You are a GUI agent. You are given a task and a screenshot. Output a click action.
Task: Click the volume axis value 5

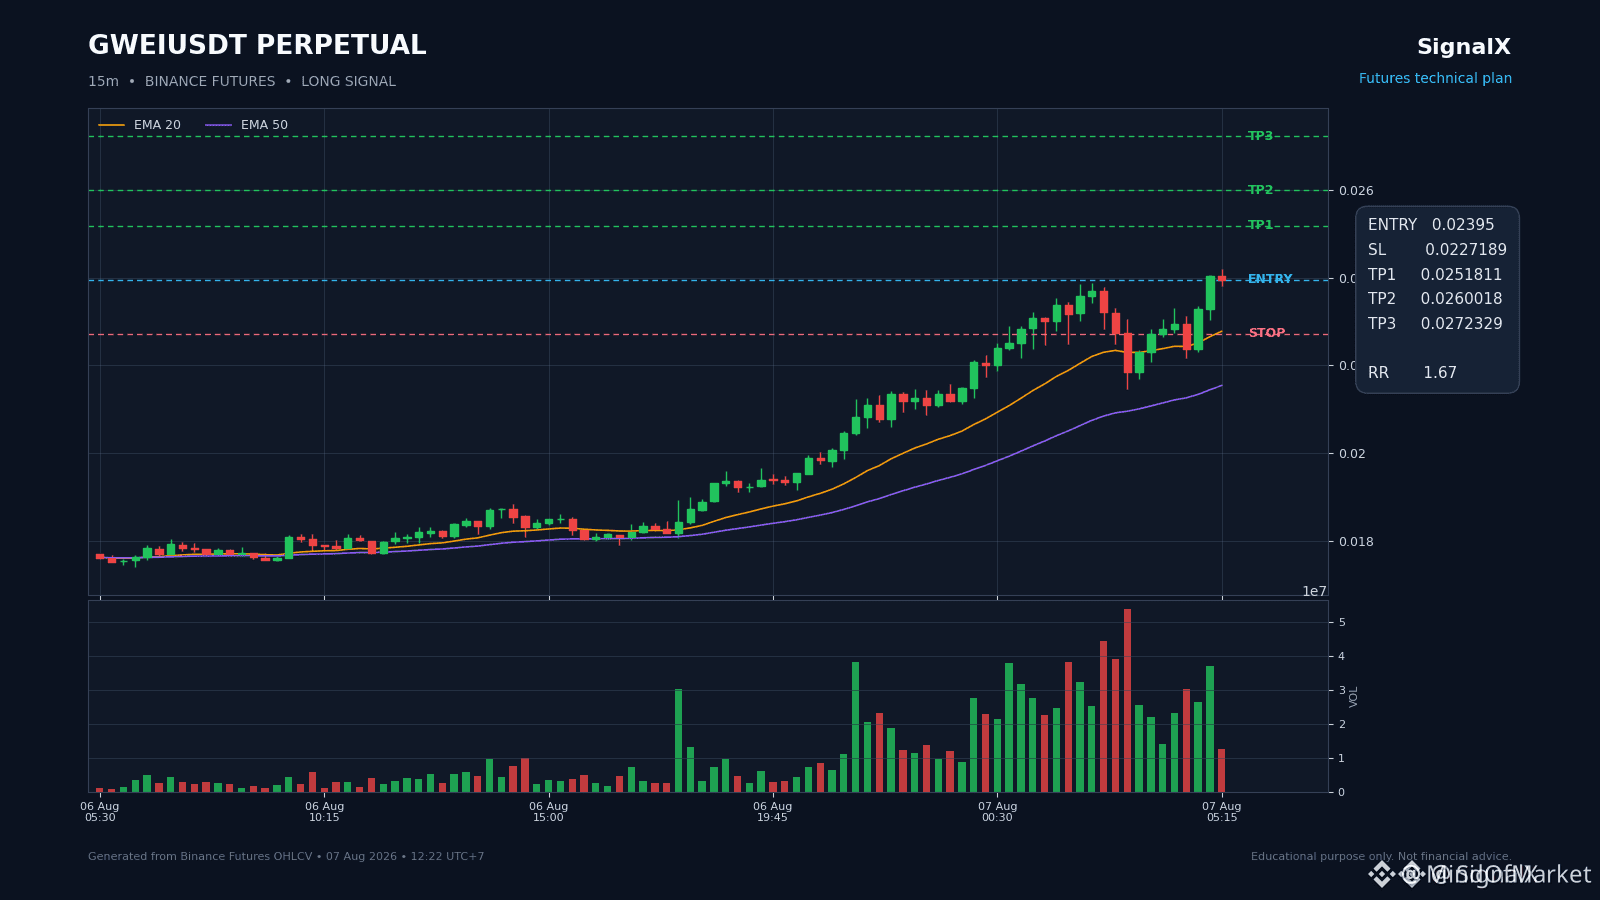1342,623
